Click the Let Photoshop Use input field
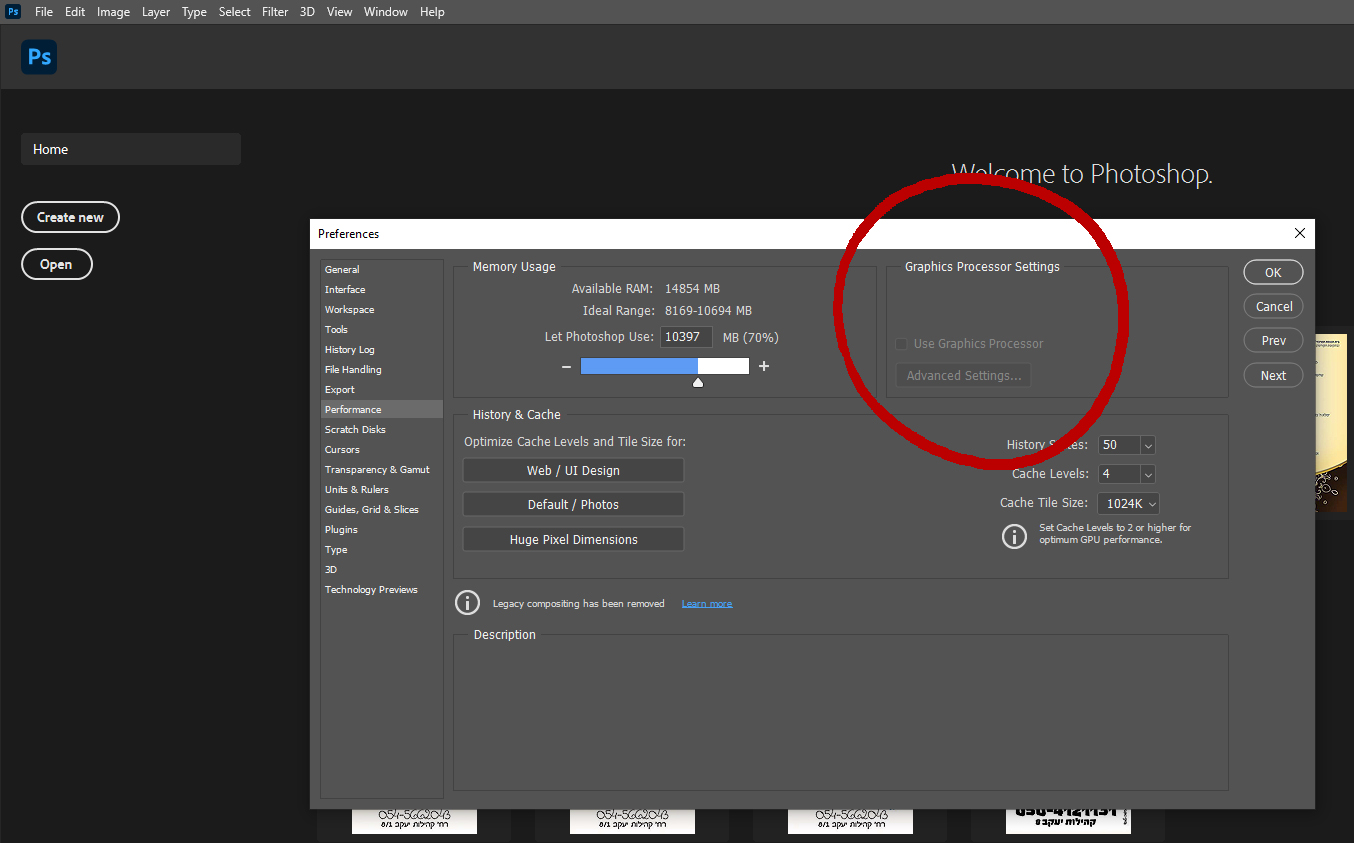Viewport: 1354px width, 843px height. 686,337
